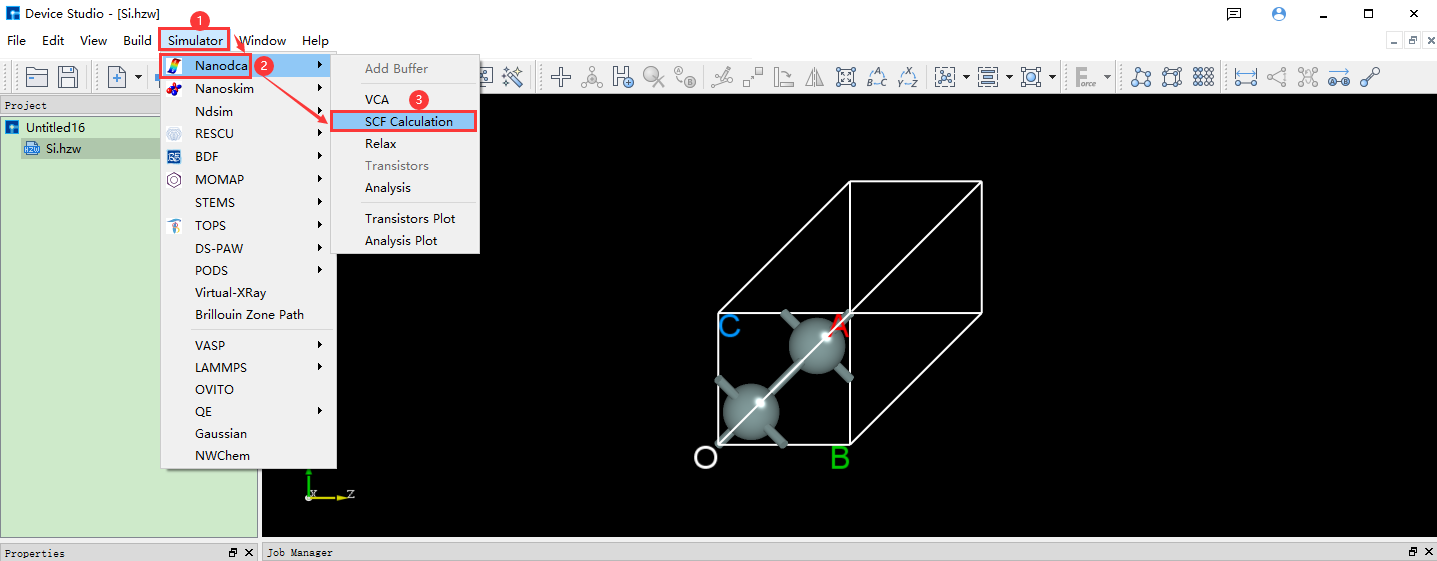The width and height of the screenshot is (1437, 561).
Task: Open the project folder icon in toolbar
Action: [x=37, y=77]
